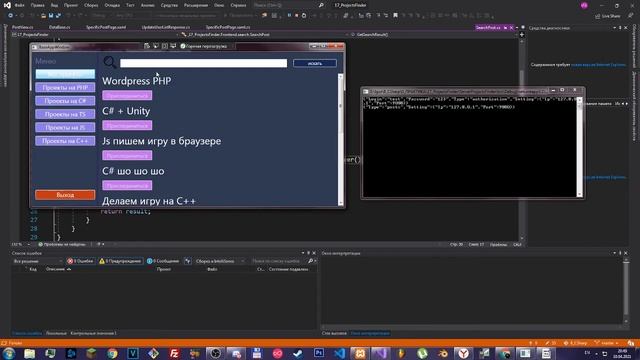Open the Сборка menu
Viewport: 640px width, 360px height.
click(x=91, y=5)
